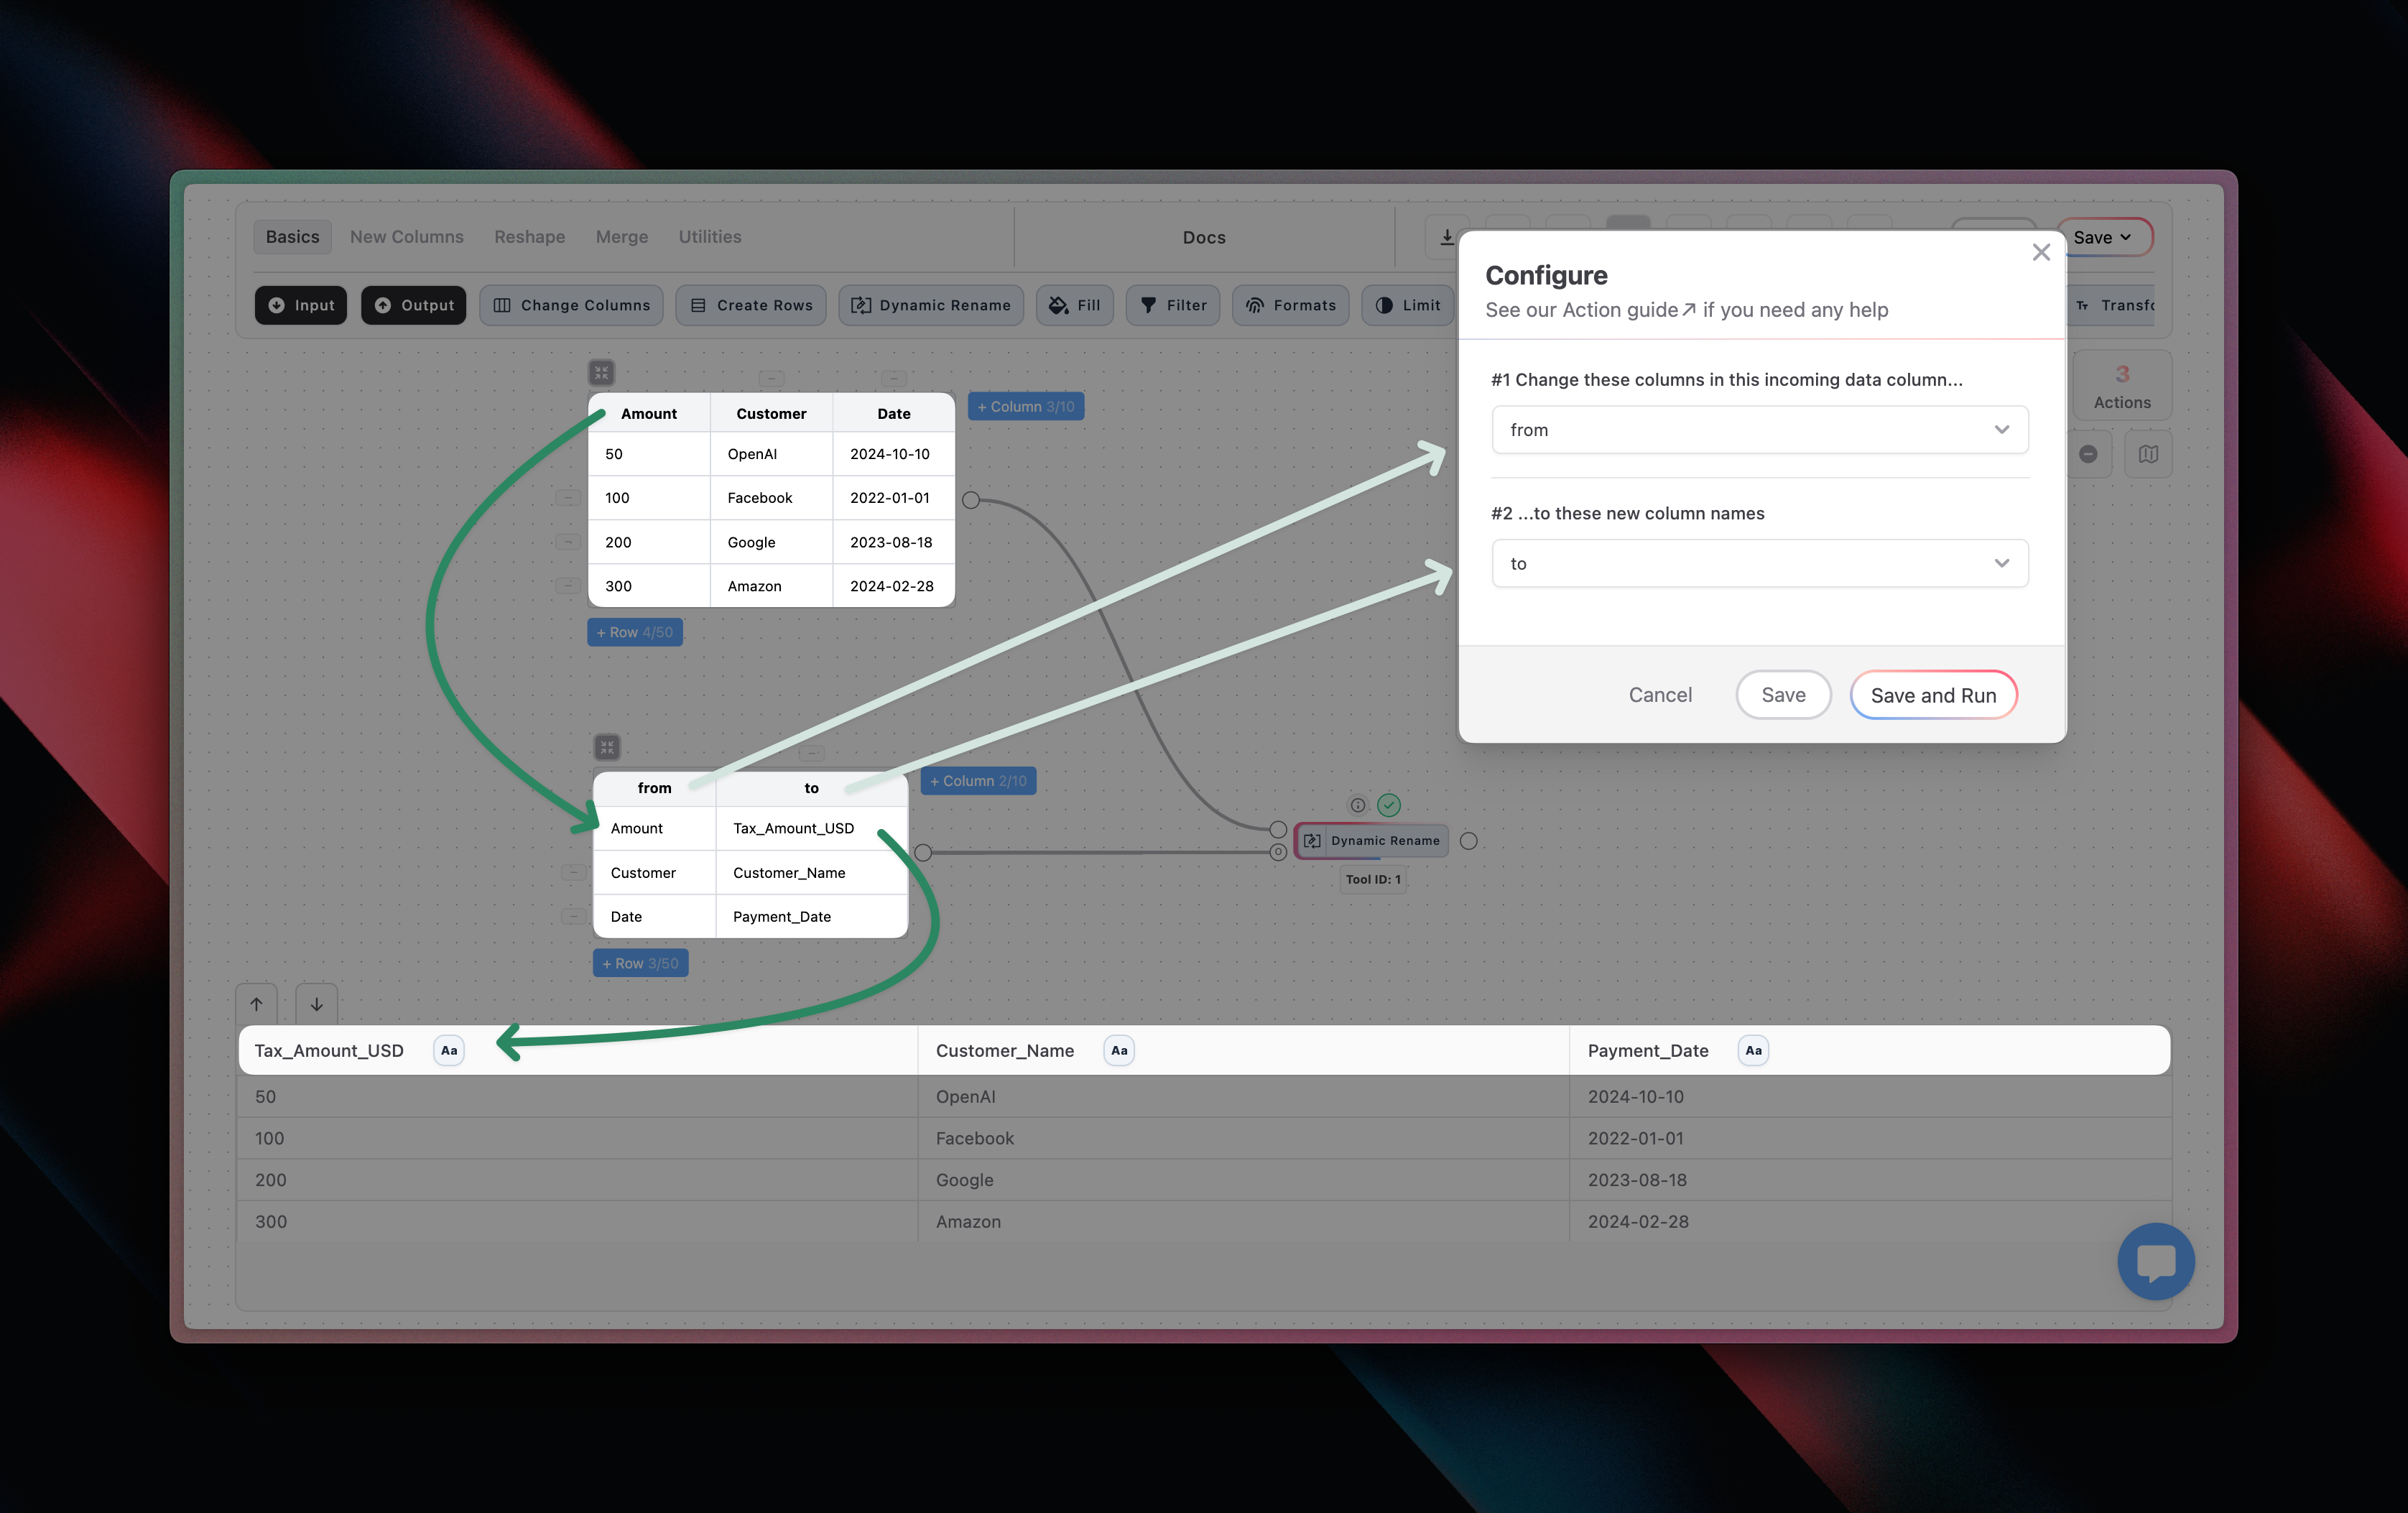Screen dimensions: 2408x1513
Task: Click the '+ Row 4/50' button
Action: click(x=635, y=632)
